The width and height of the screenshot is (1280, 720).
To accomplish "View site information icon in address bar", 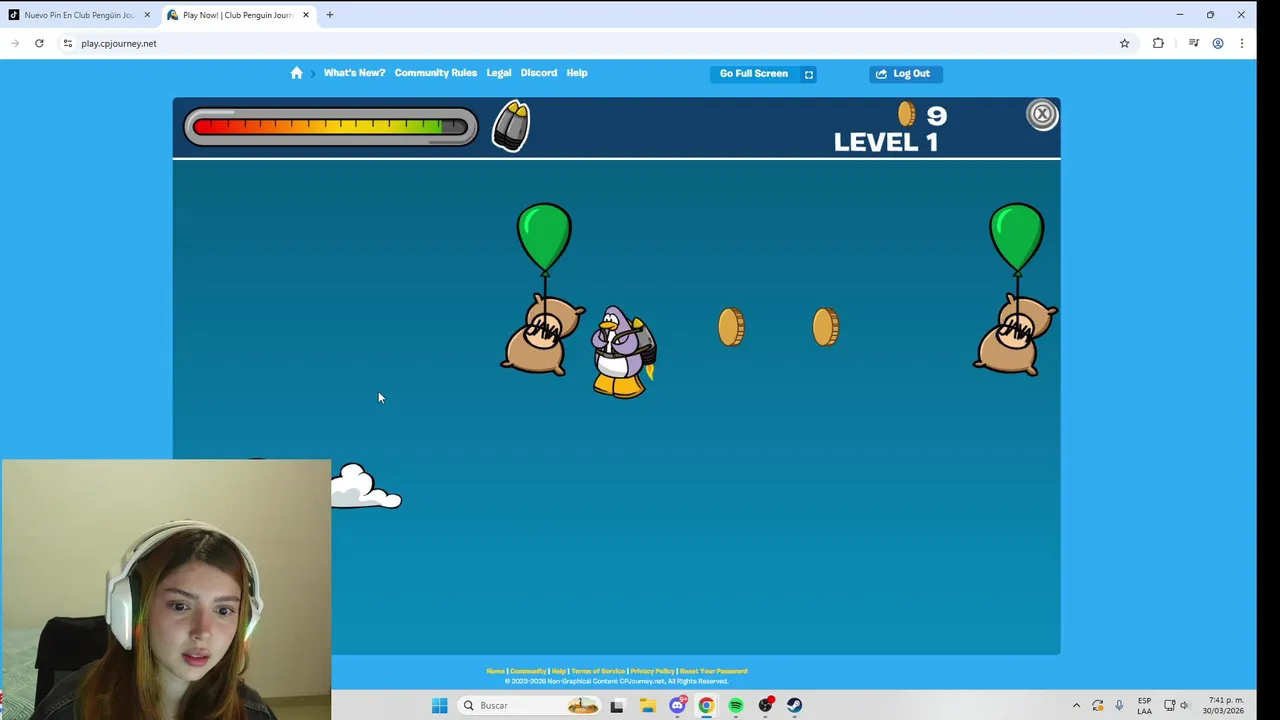I will (67, 43).
